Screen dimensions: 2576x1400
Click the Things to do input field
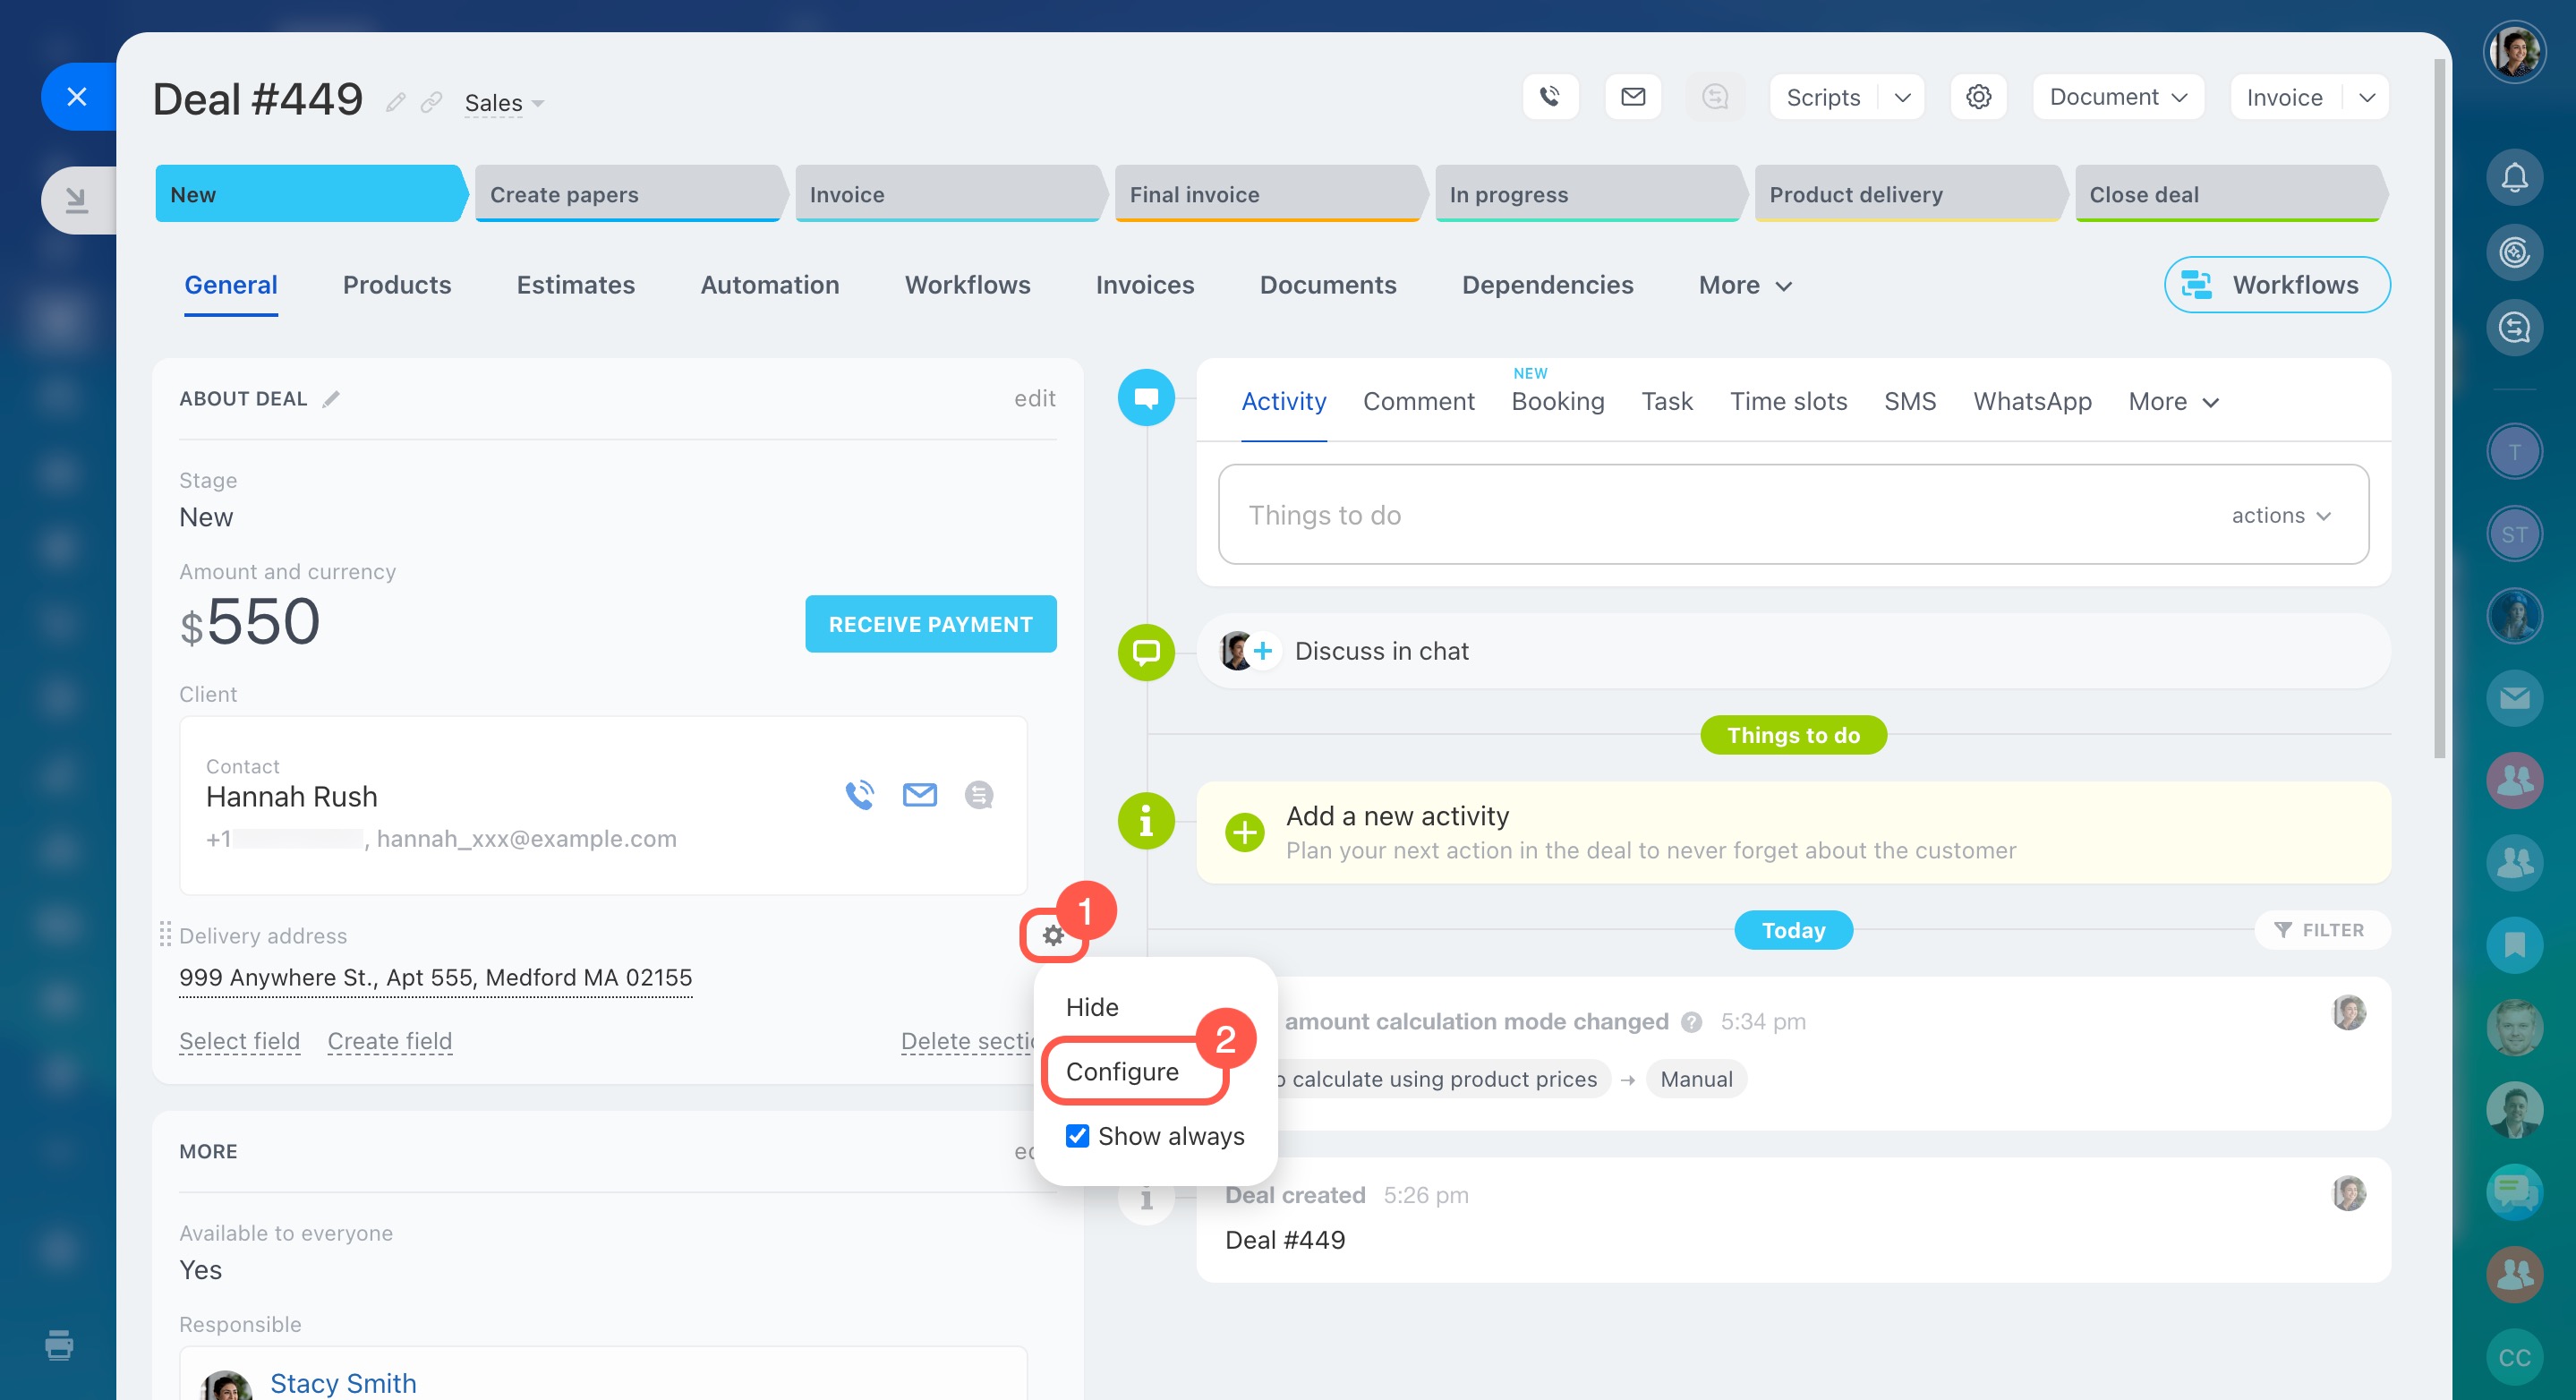(x=1600, y=515)
